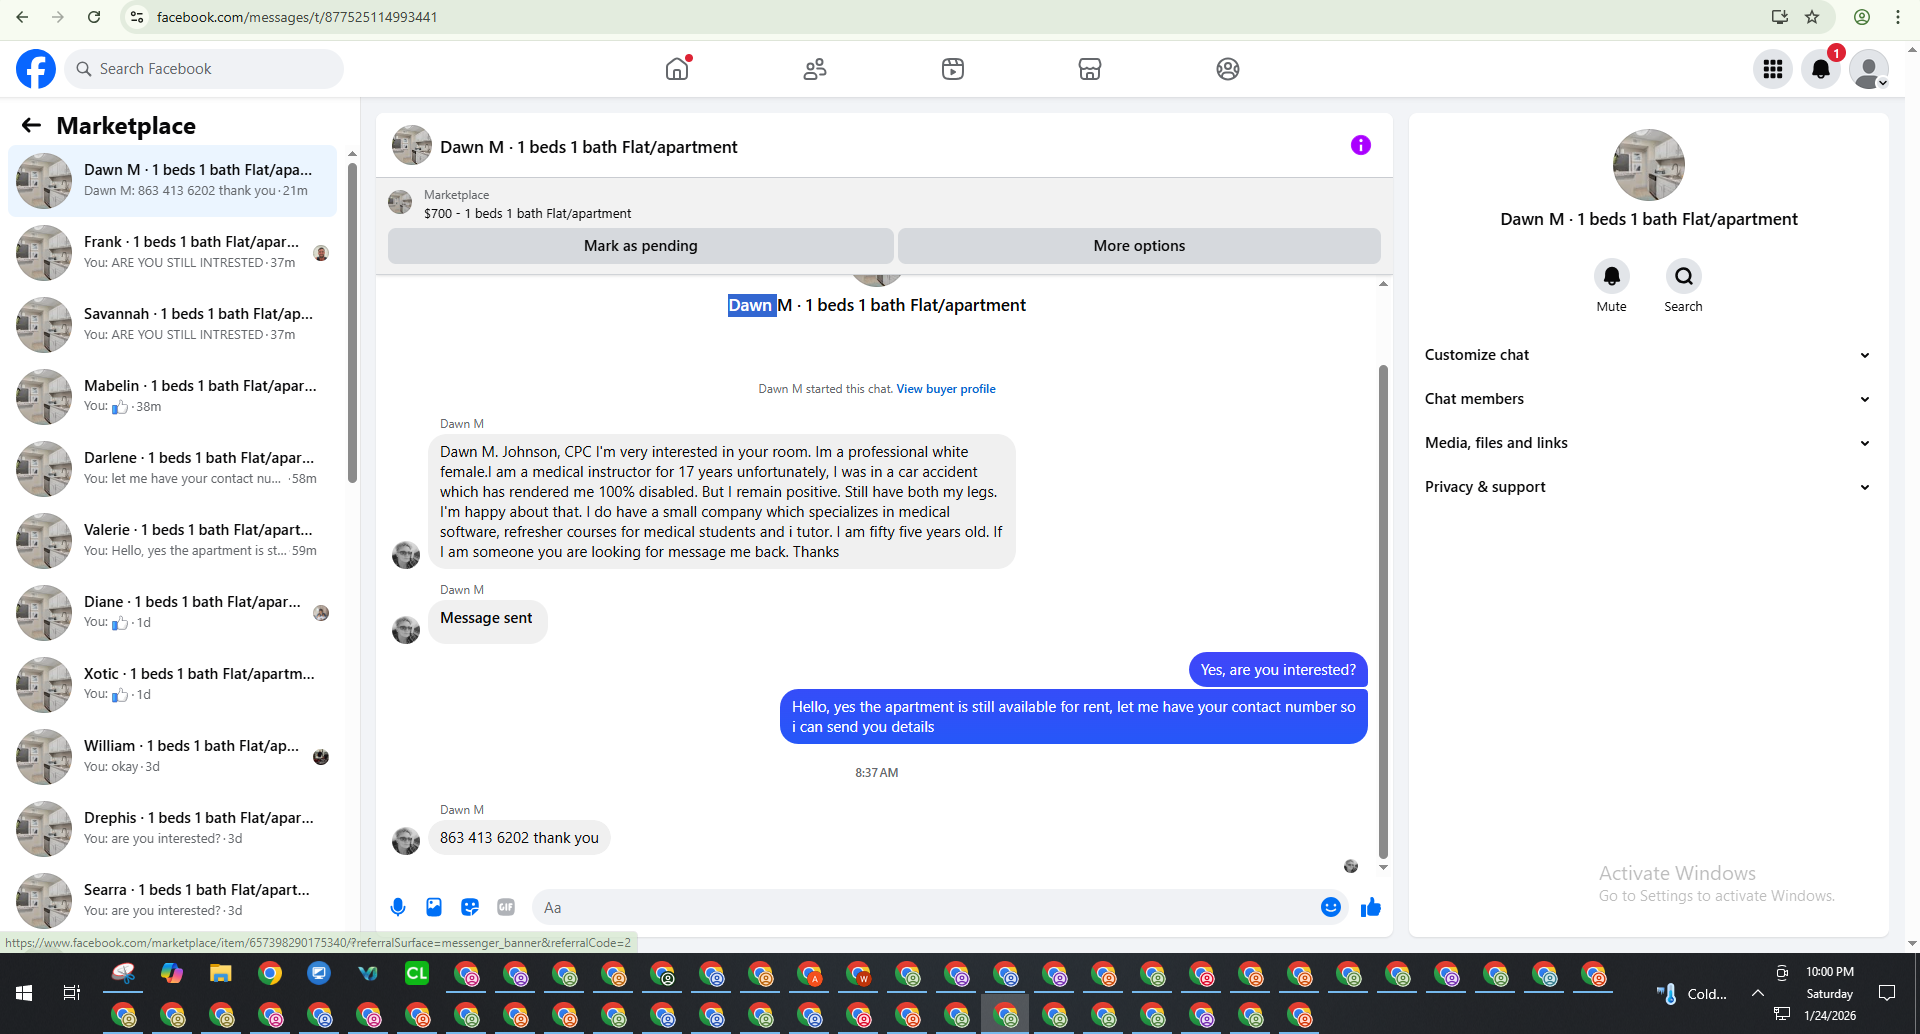1920x1034 pixels.
Task: Open the Windows notification center icon
Action: pos(1887,993)
